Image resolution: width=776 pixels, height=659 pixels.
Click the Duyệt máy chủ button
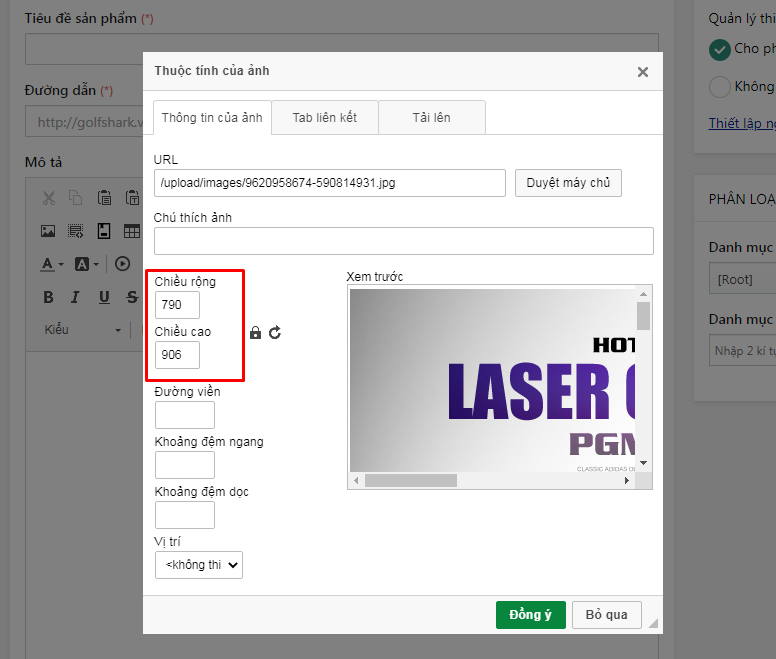click(568, 183)
